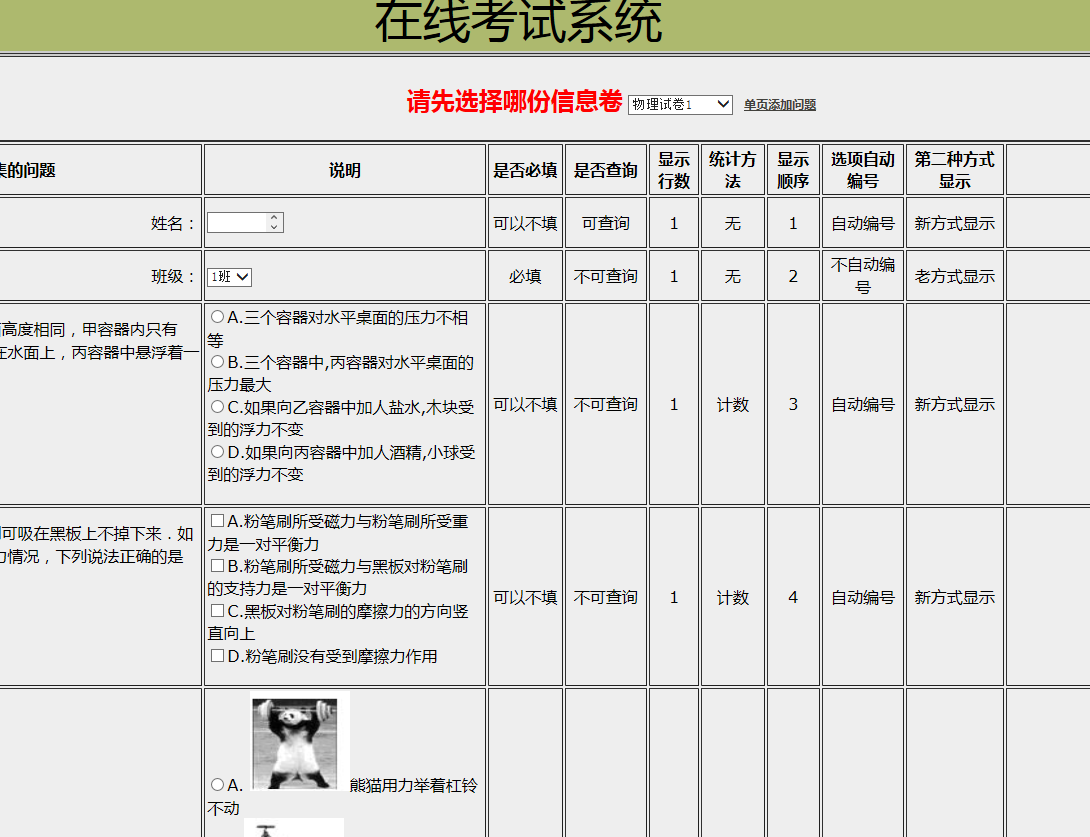This screenshot has width=1090, height=837.
Task: Click 自动编号 in the 姓名 row
Action: click(863, 223)
